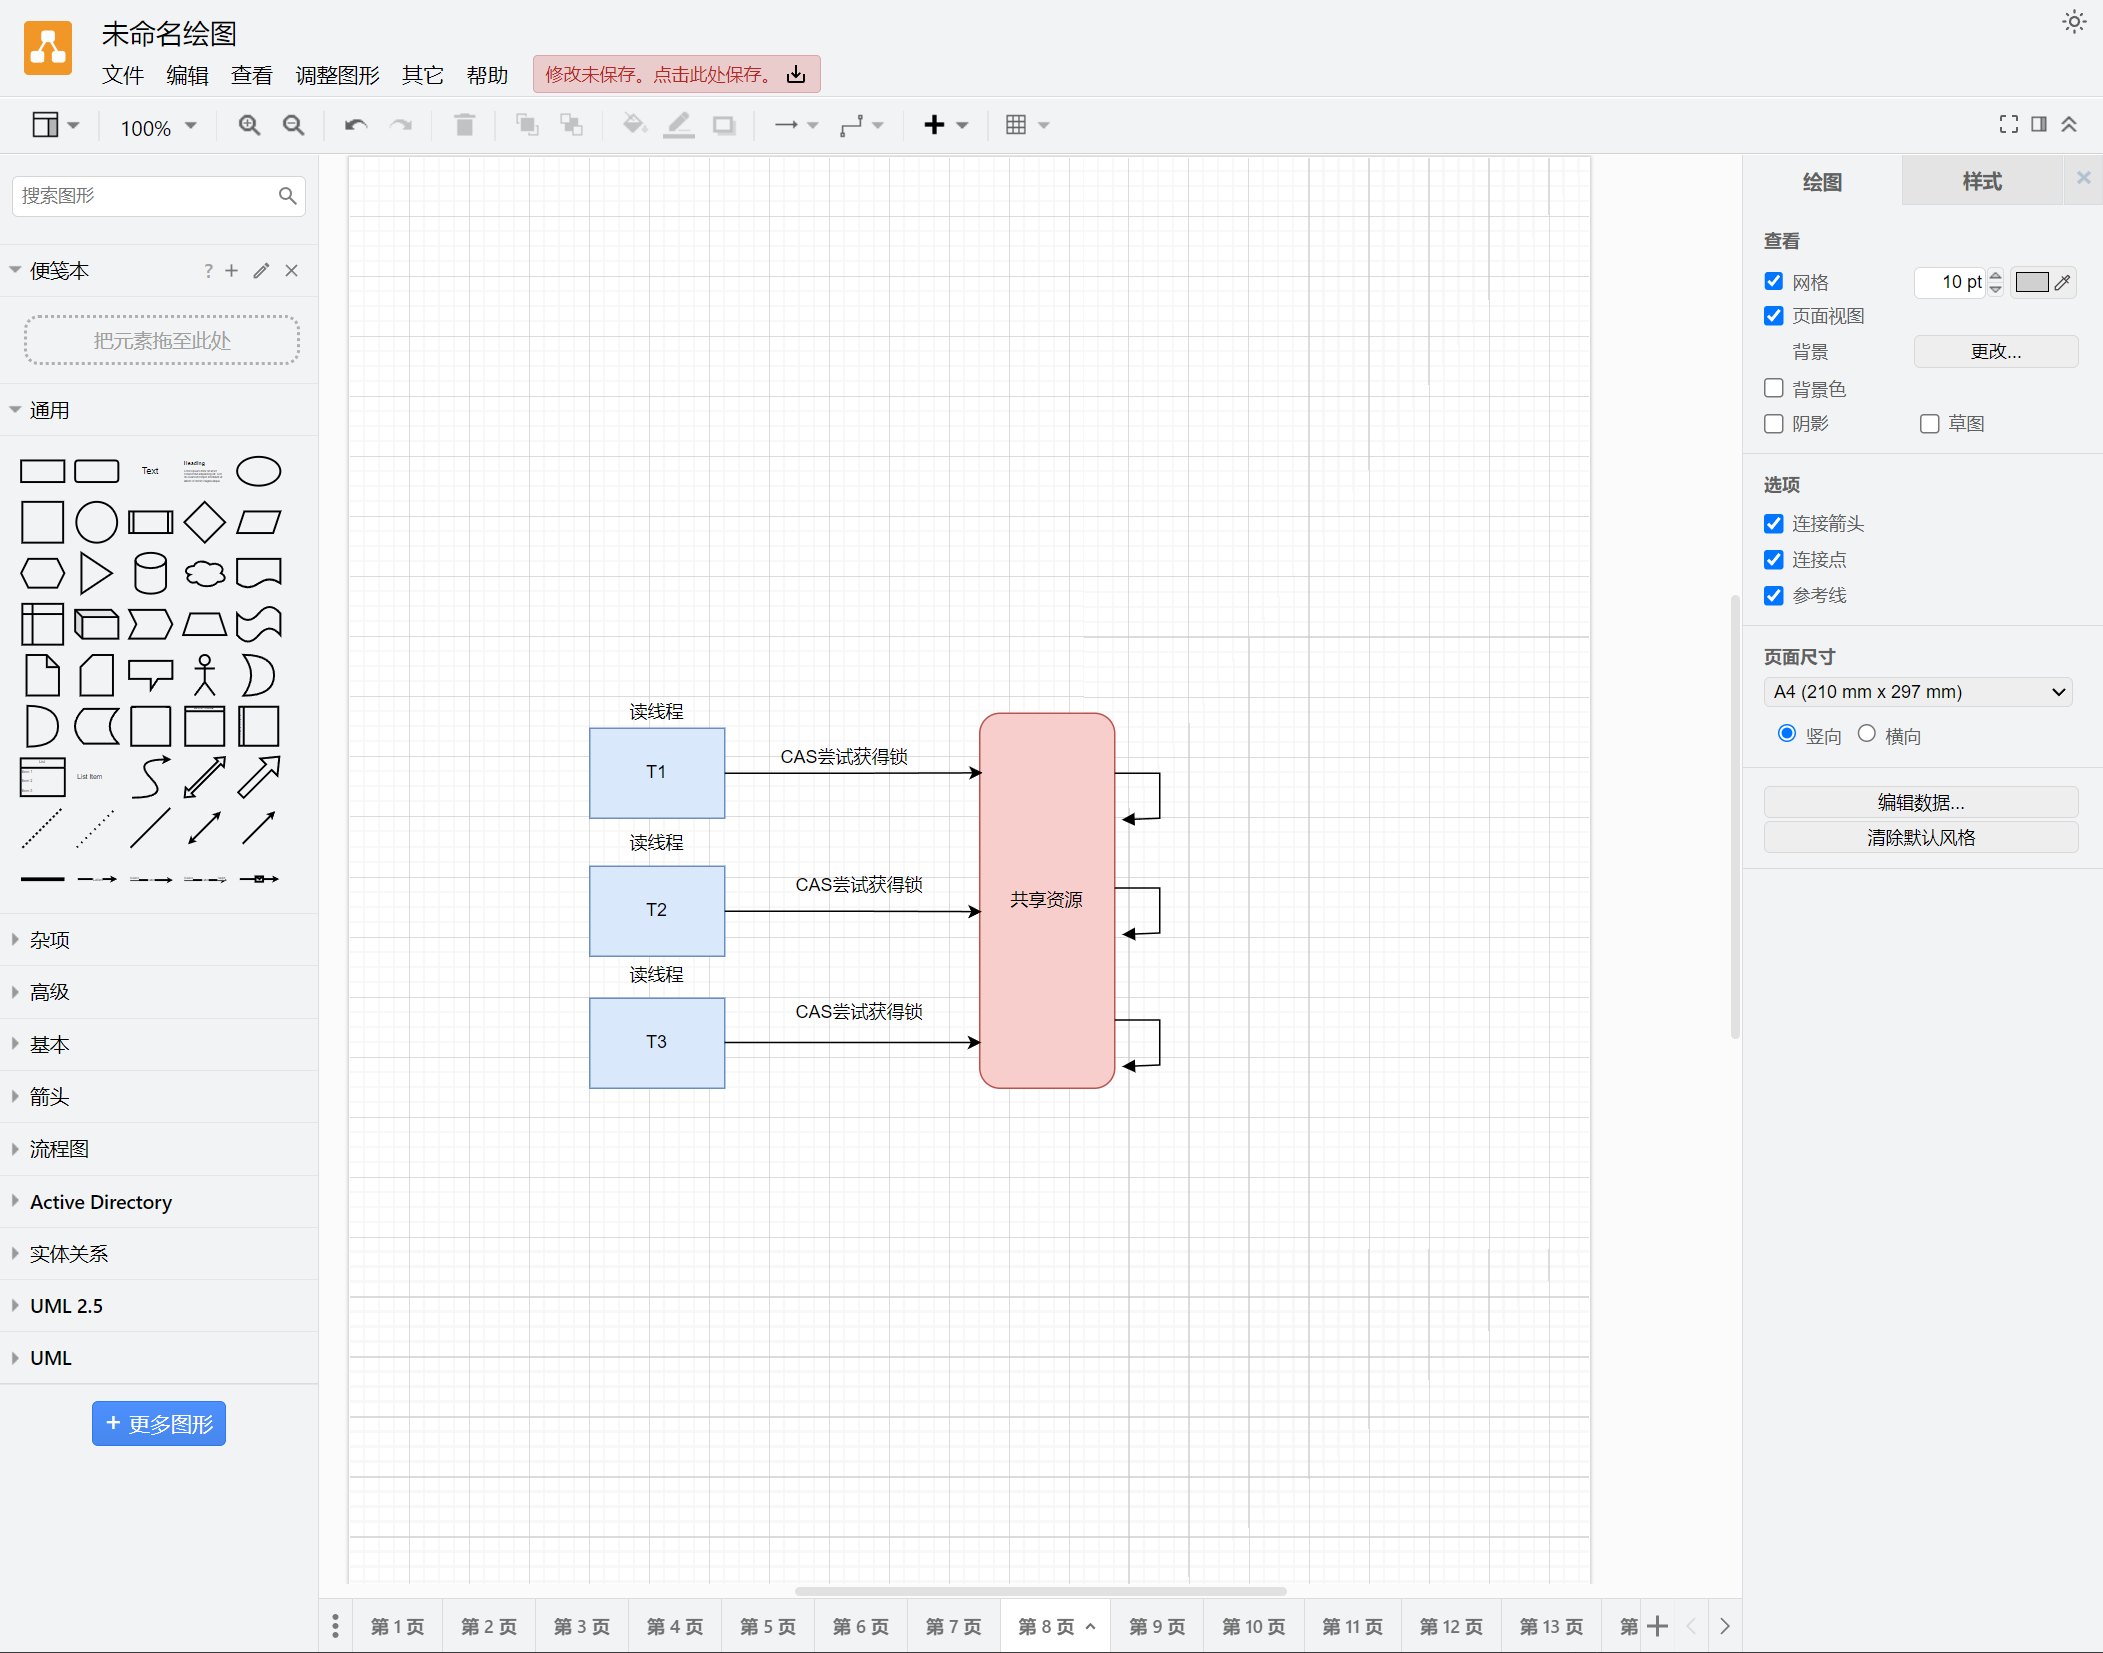Click the insert plus icon in toolbar
This screenshot has height=1653, width=2103.
[934, 125]
